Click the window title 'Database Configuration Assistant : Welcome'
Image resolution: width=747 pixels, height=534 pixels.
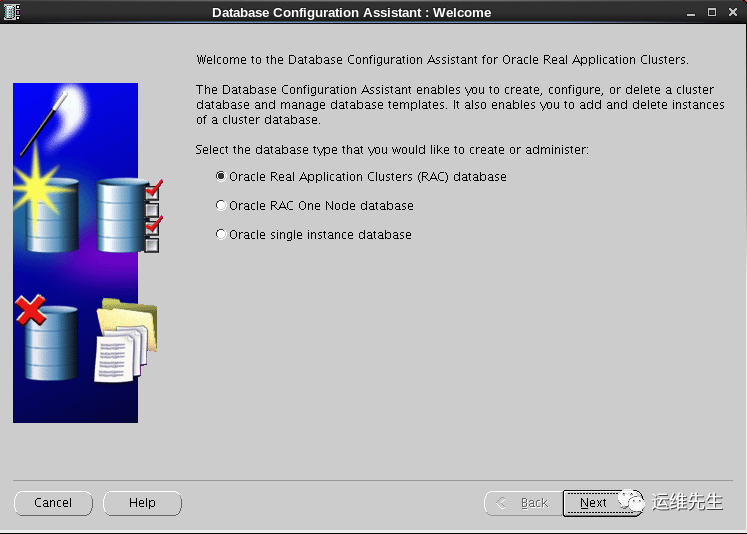point(352,12)
